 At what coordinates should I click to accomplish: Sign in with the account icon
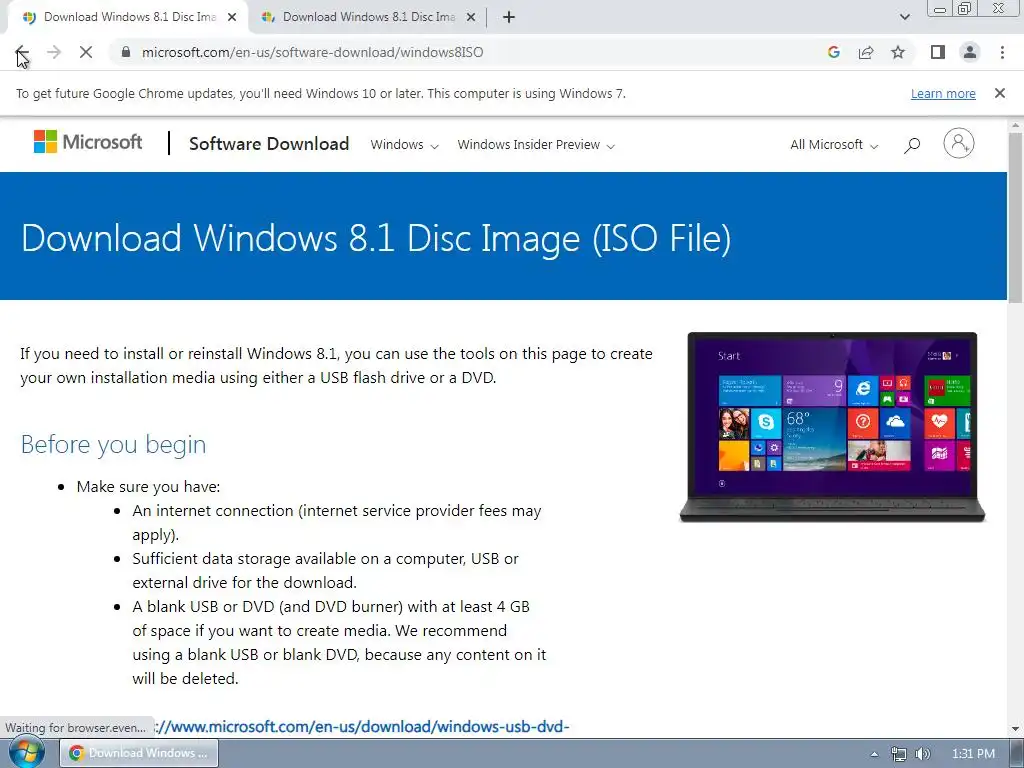[x=959, y=143]
